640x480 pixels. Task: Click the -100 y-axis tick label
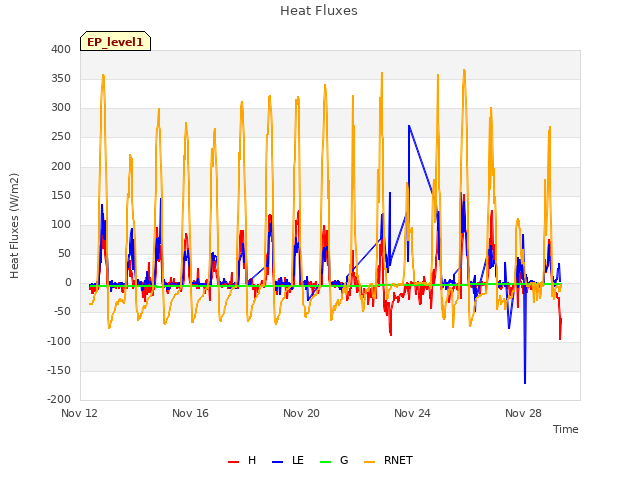[59, 341]
